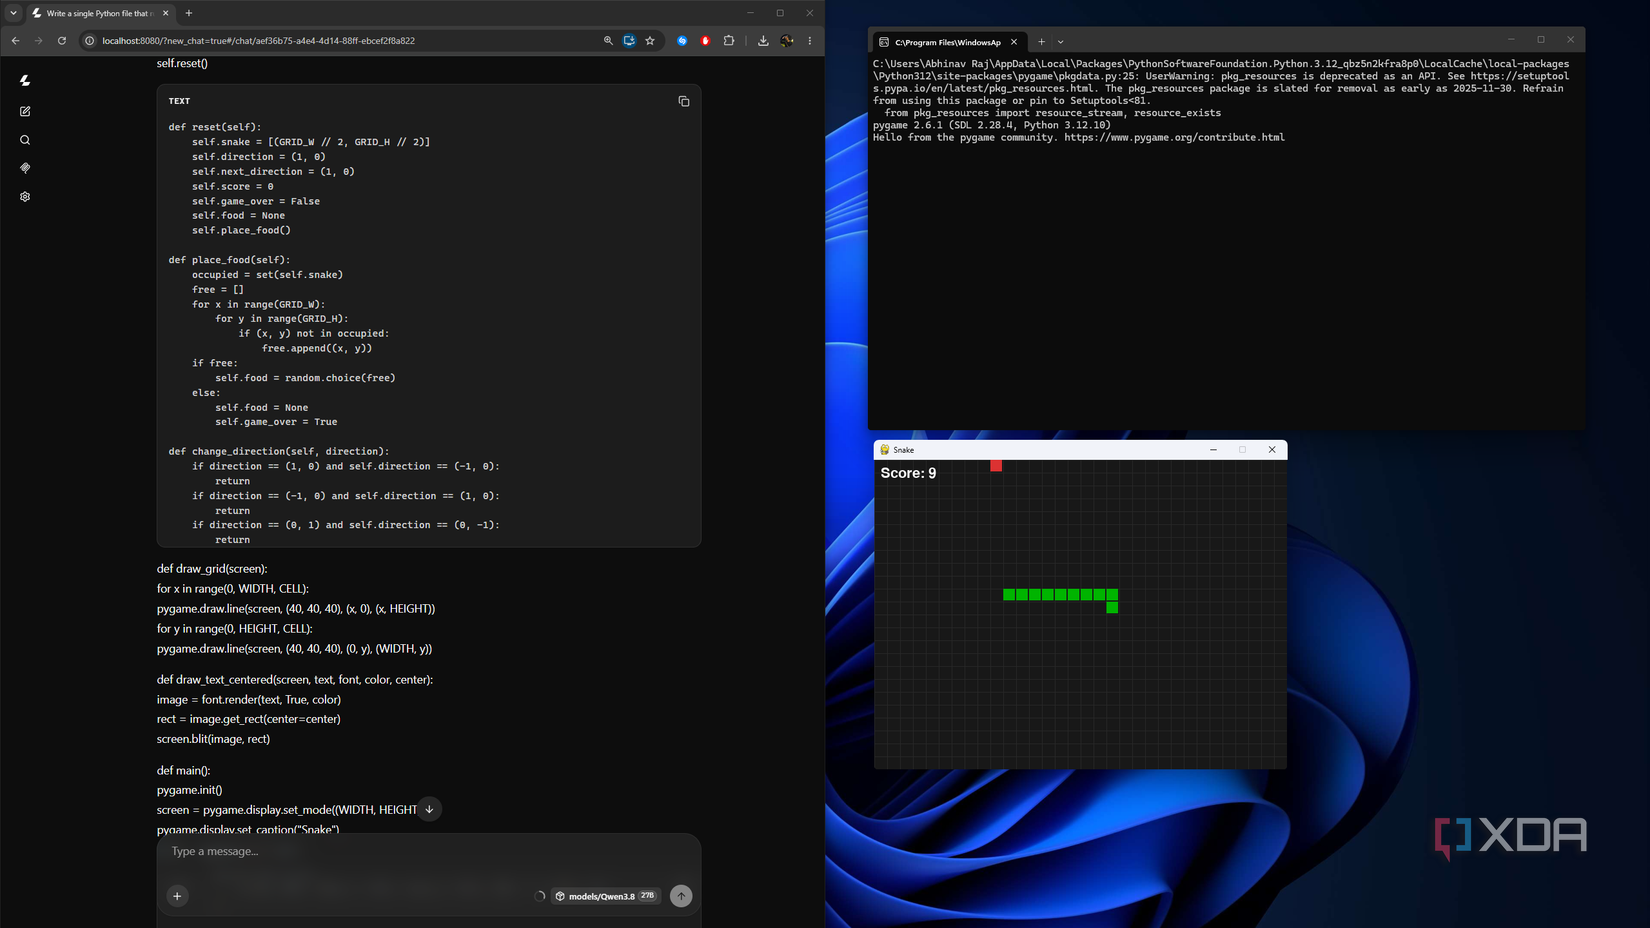Copy the code block with the copy icon

[684, 101]
